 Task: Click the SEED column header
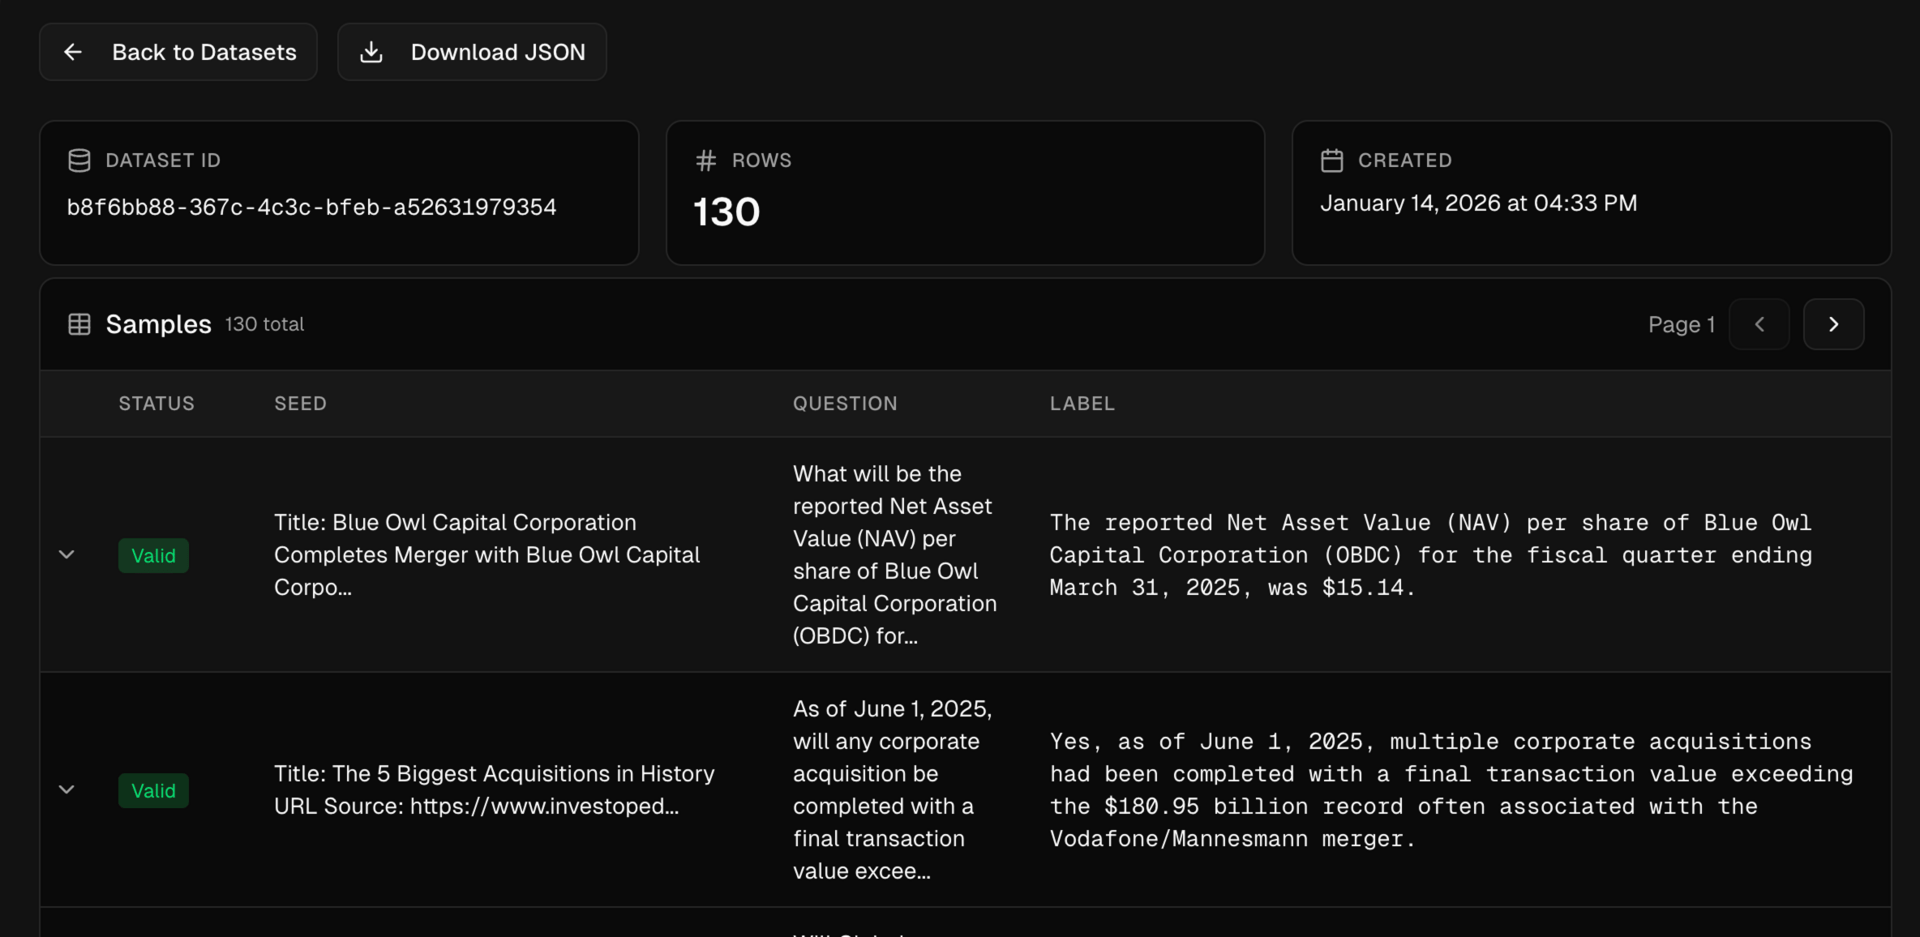(x=301, y=404)
